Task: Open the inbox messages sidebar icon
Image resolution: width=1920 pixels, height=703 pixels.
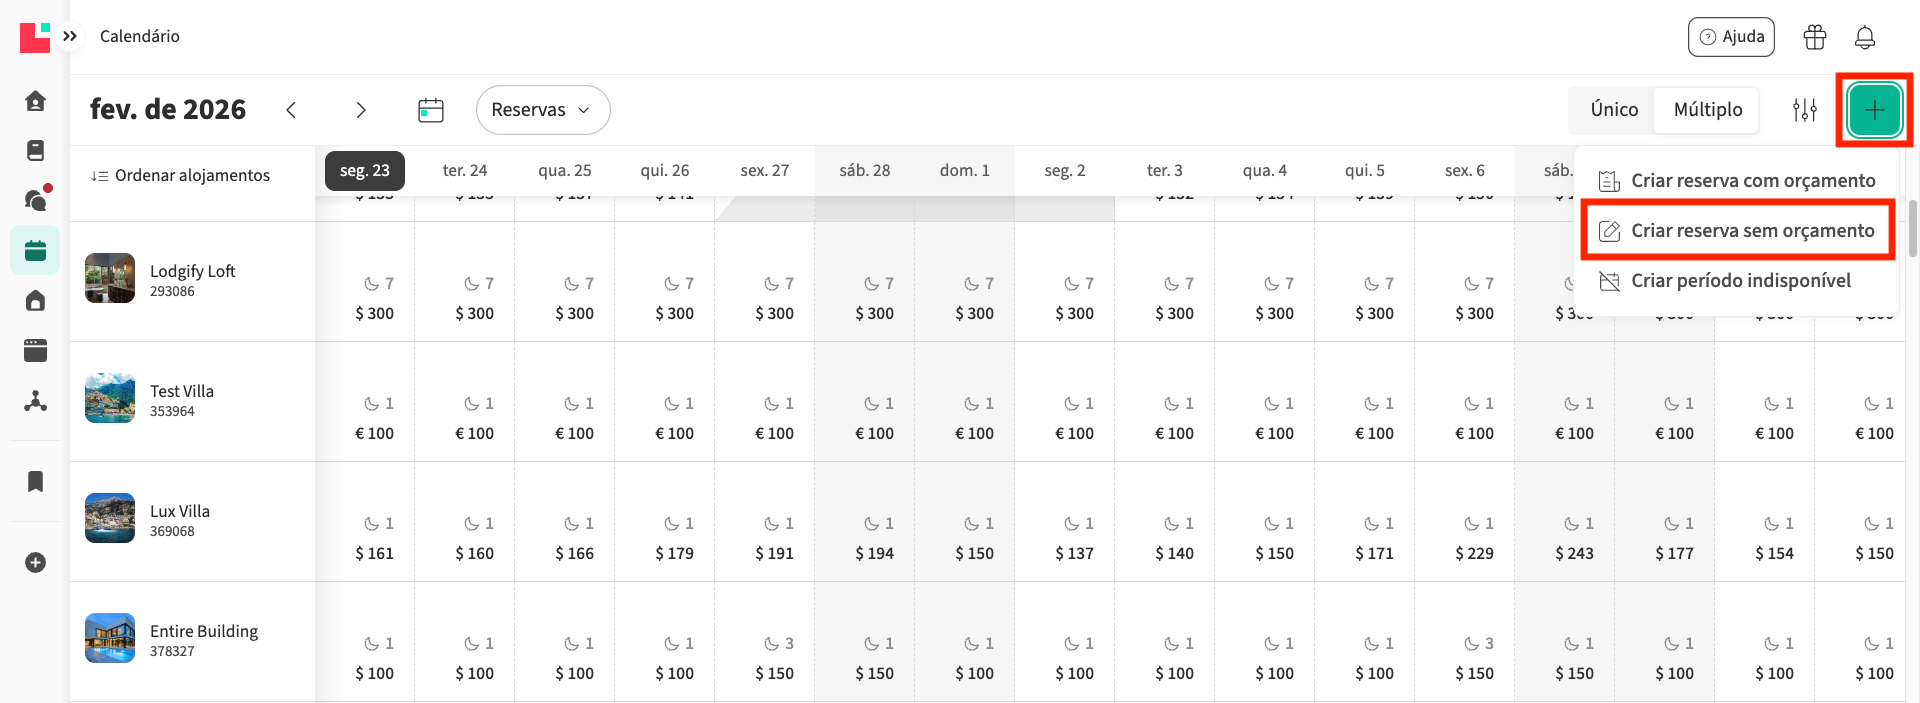Action: [x=36, y=200]
